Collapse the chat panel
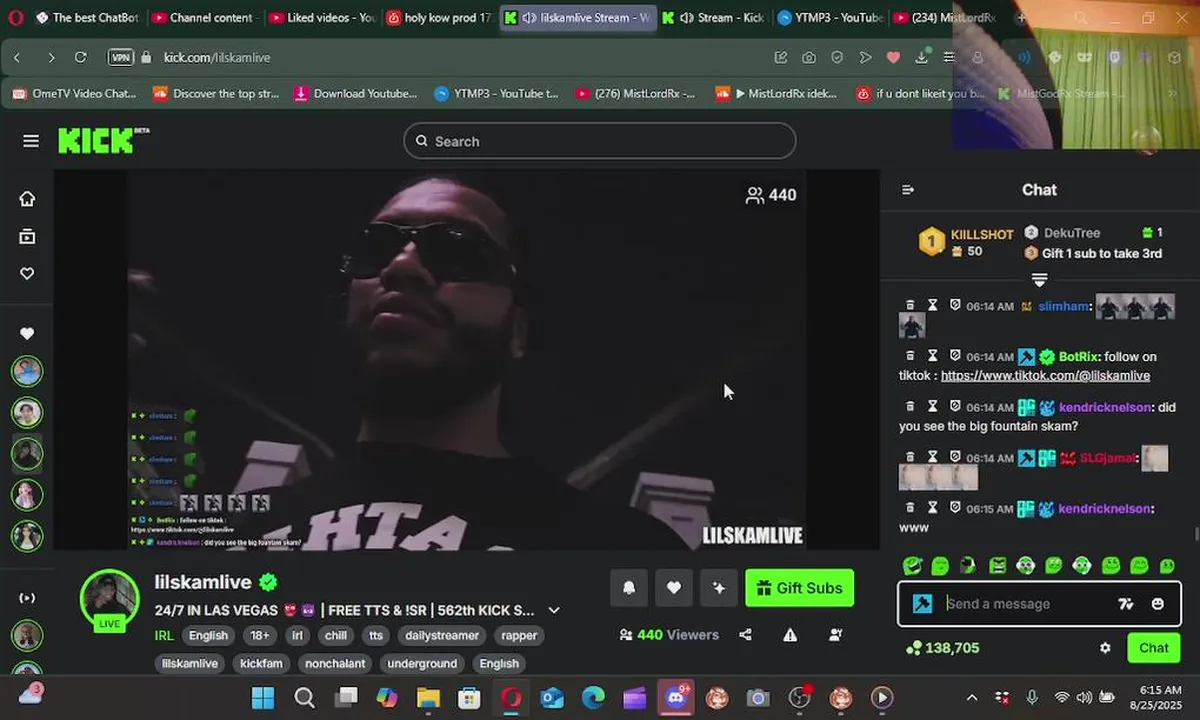 pyautogui.click(x=908, y=190)
